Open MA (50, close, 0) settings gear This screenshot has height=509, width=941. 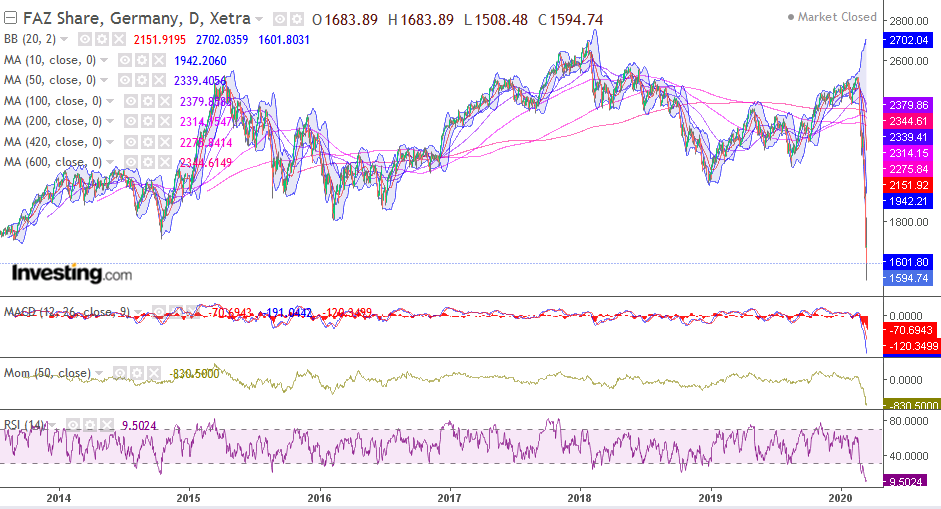142,80
